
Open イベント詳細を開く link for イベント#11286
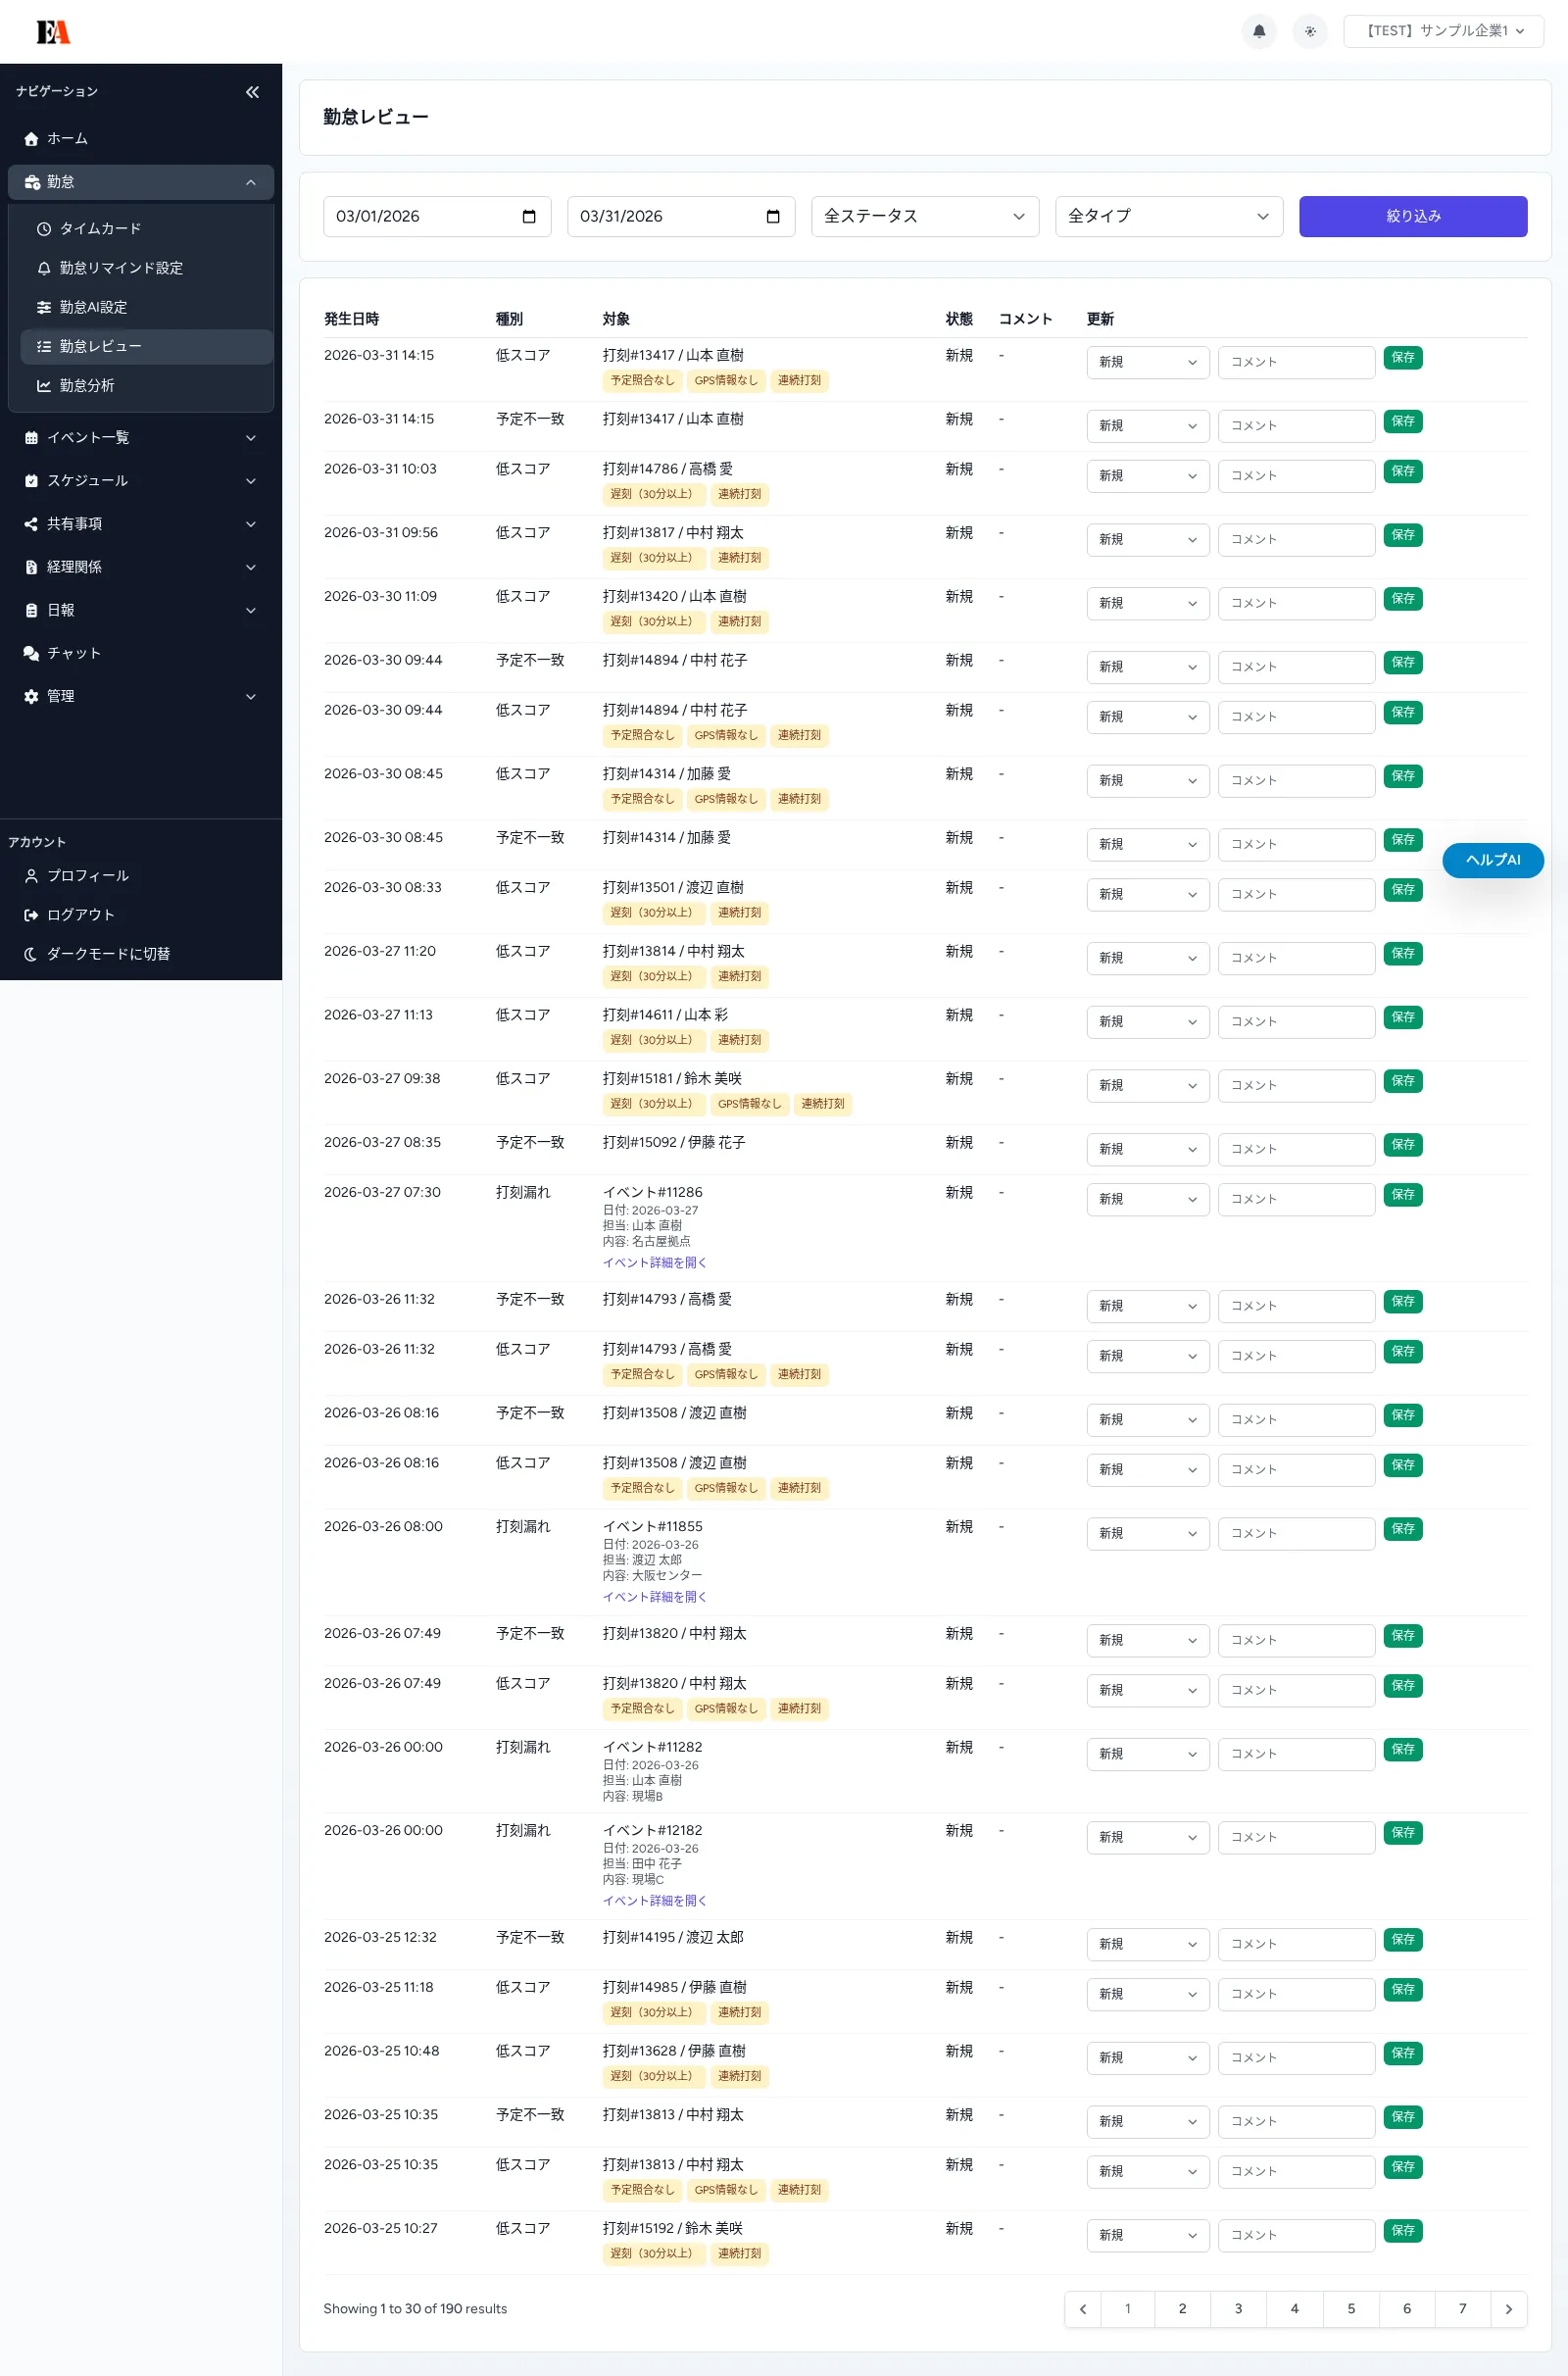pos(654,1263)
